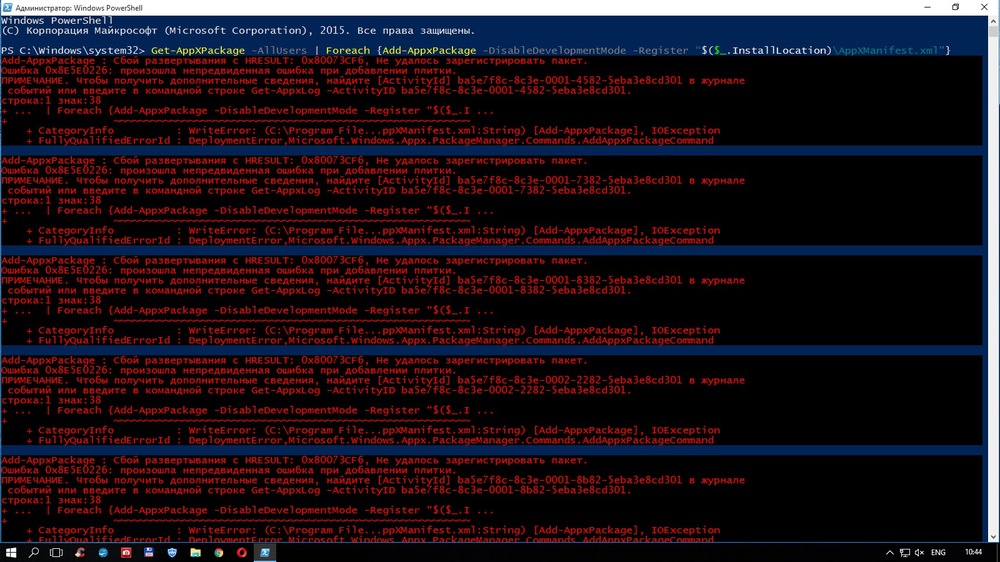This screenshot has width=1000, height=562.
Task: Open Task View from the taskbar
Action: point(57,552)
